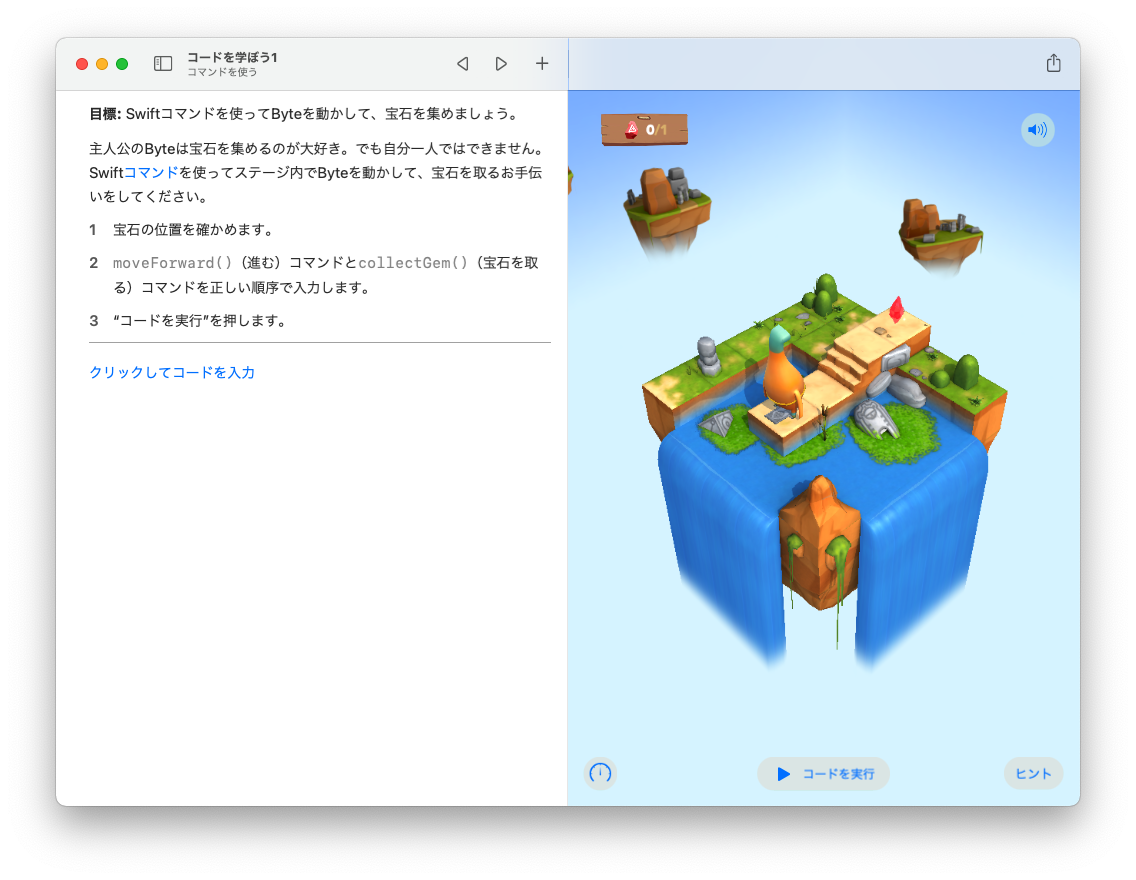This screenshot has height=880, width=1136.
Task: Navigate back using the left arrow icon
Action: point(462,63)
